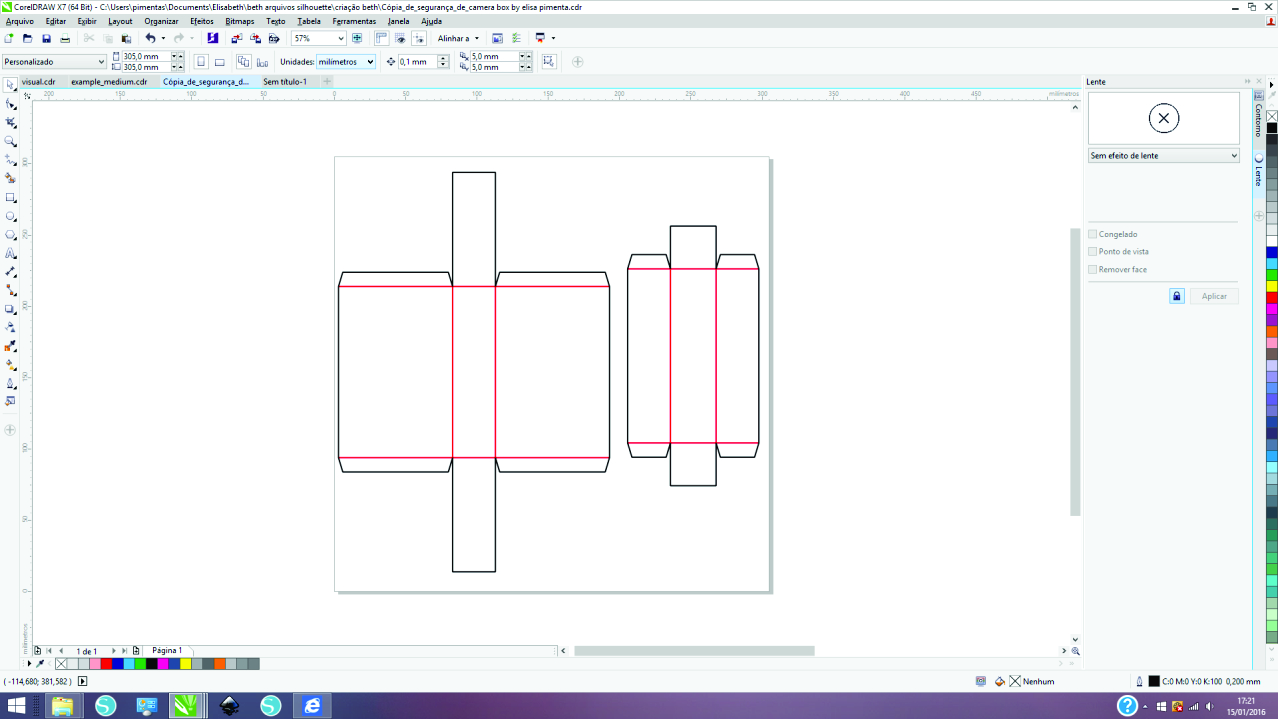
Task: Select the Freehand drawing tool
Action: coord(10,160)
